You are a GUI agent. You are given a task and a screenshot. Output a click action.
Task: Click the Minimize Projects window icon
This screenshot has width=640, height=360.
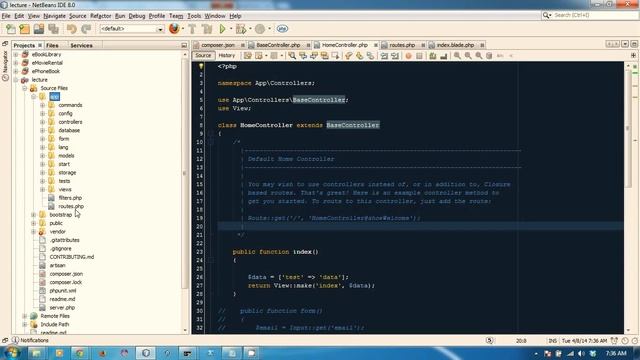coord(184,45)
